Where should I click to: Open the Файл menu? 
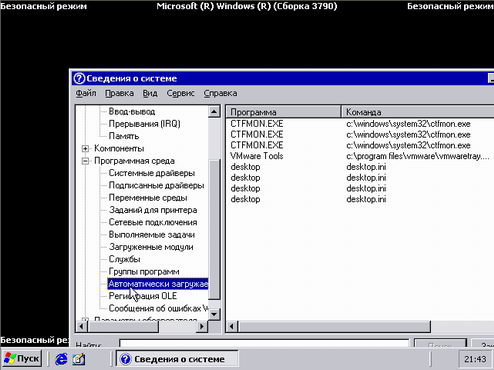(86, 93)
